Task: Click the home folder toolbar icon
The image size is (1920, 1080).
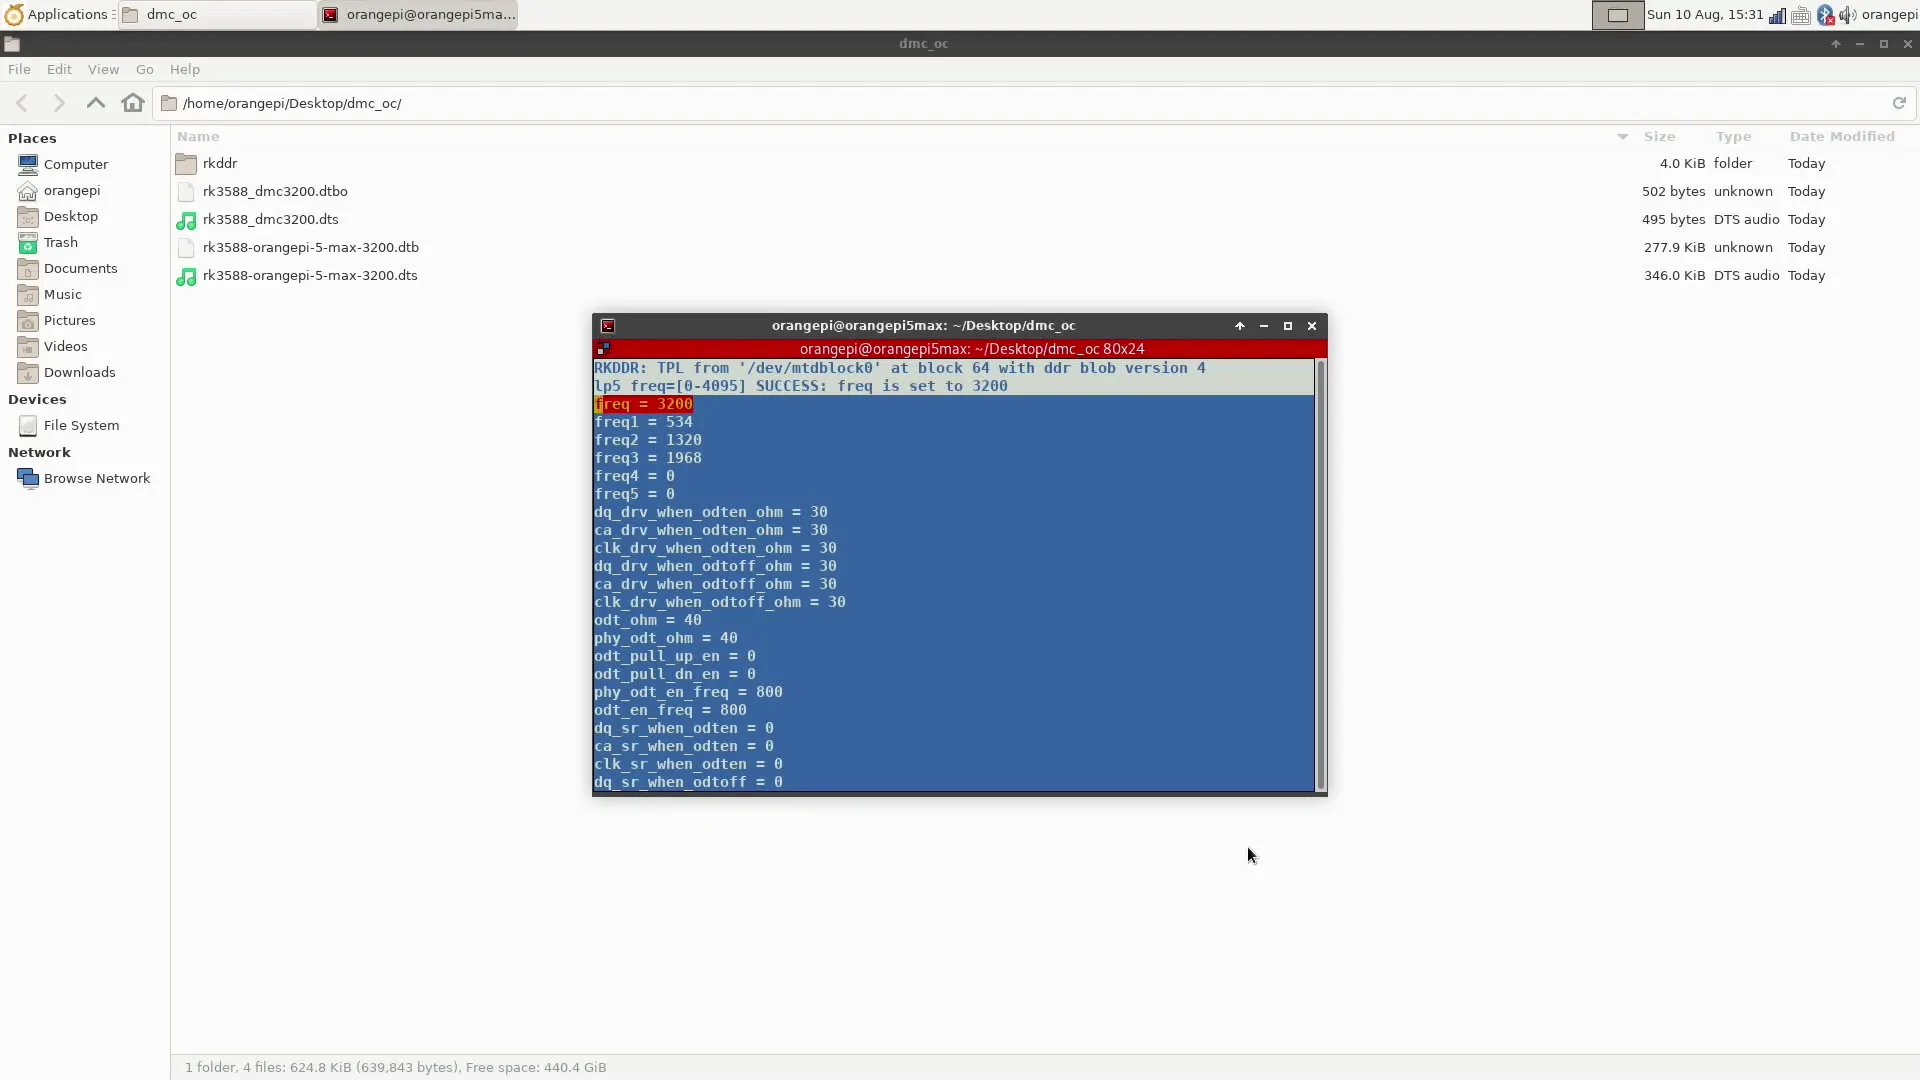Action: click(132, 103)
